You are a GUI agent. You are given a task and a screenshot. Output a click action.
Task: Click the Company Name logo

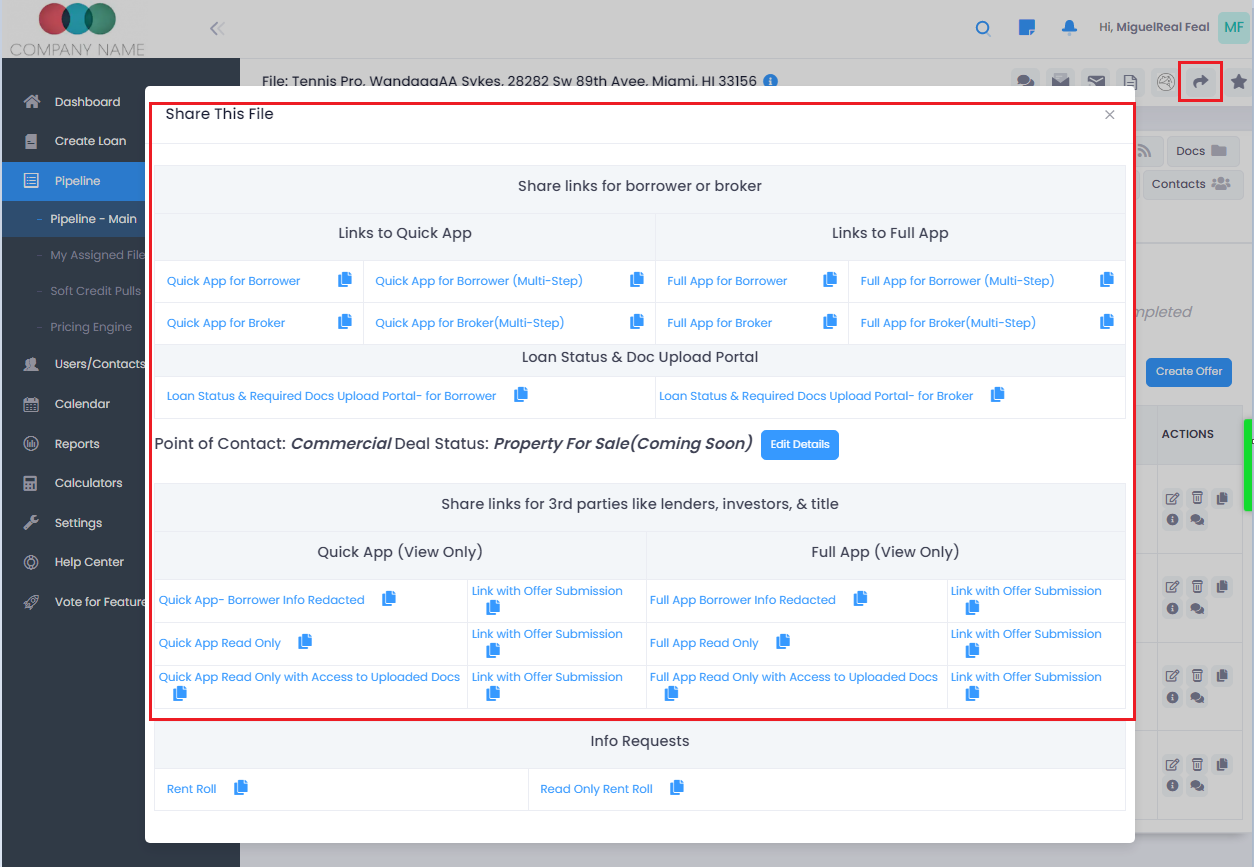click(77, 29)
